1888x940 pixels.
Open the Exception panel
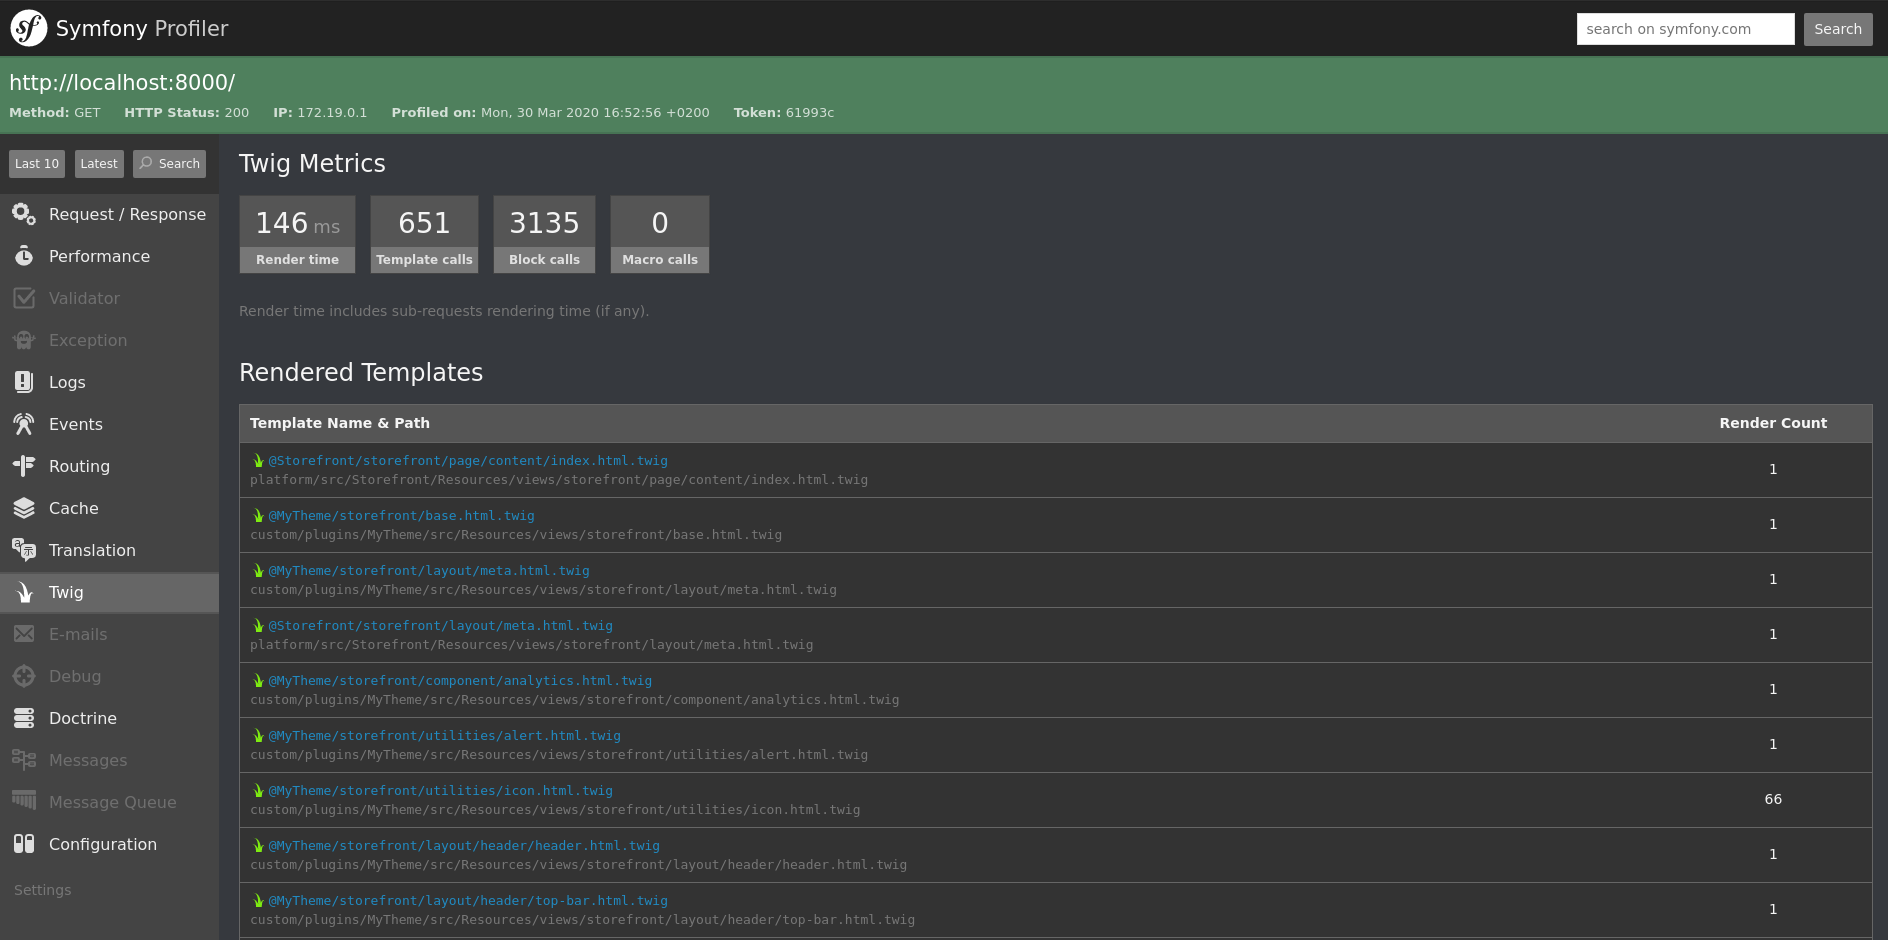click(88, 340)
